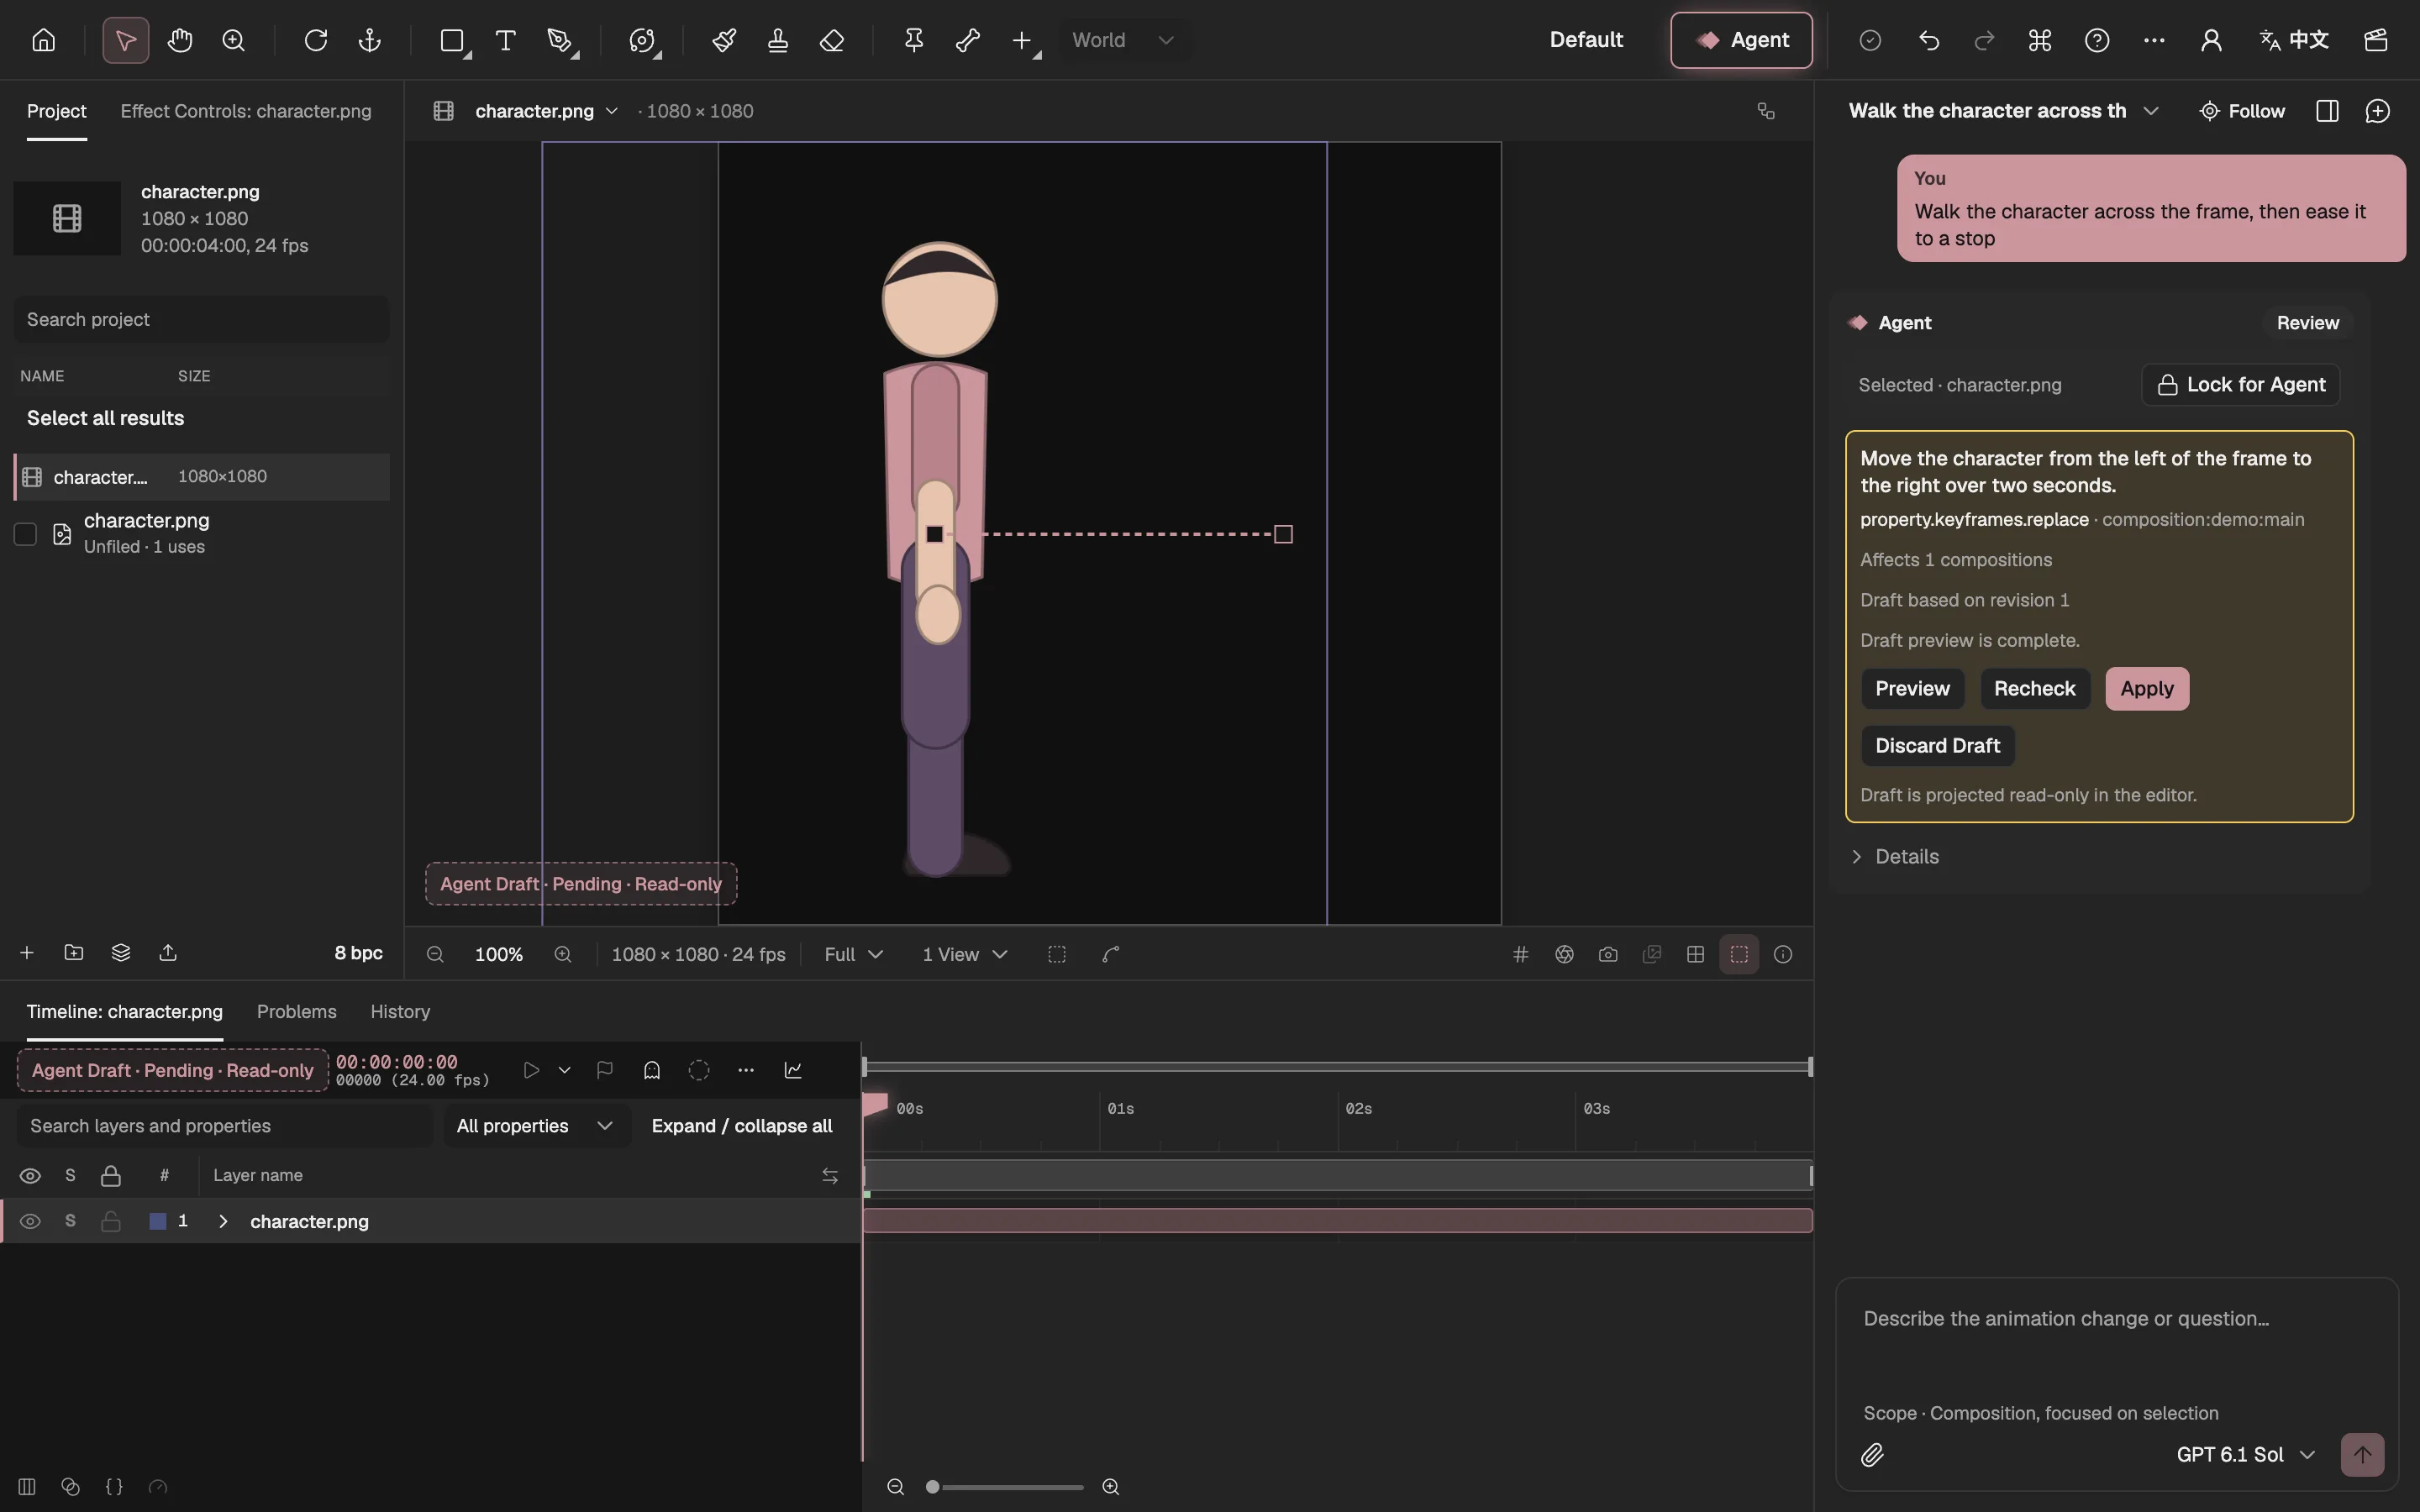Go to the Home icon
2420x1512 pixels.
[x=43, y=40]
